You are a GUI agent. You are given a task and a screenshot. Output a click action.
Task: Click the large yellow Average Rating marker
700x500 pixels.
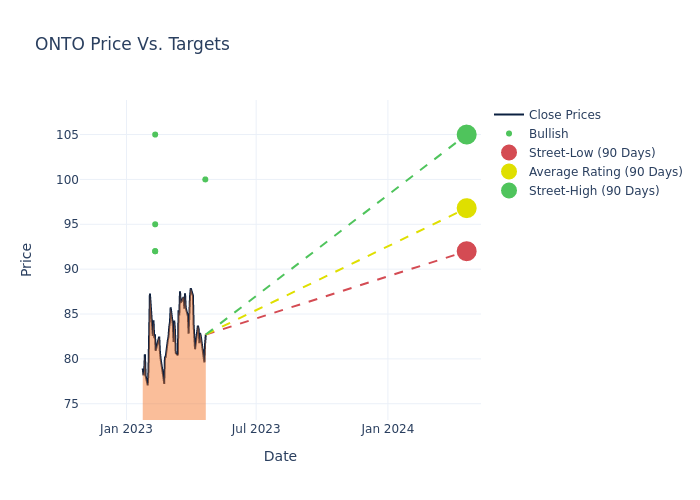click(466, 208)
